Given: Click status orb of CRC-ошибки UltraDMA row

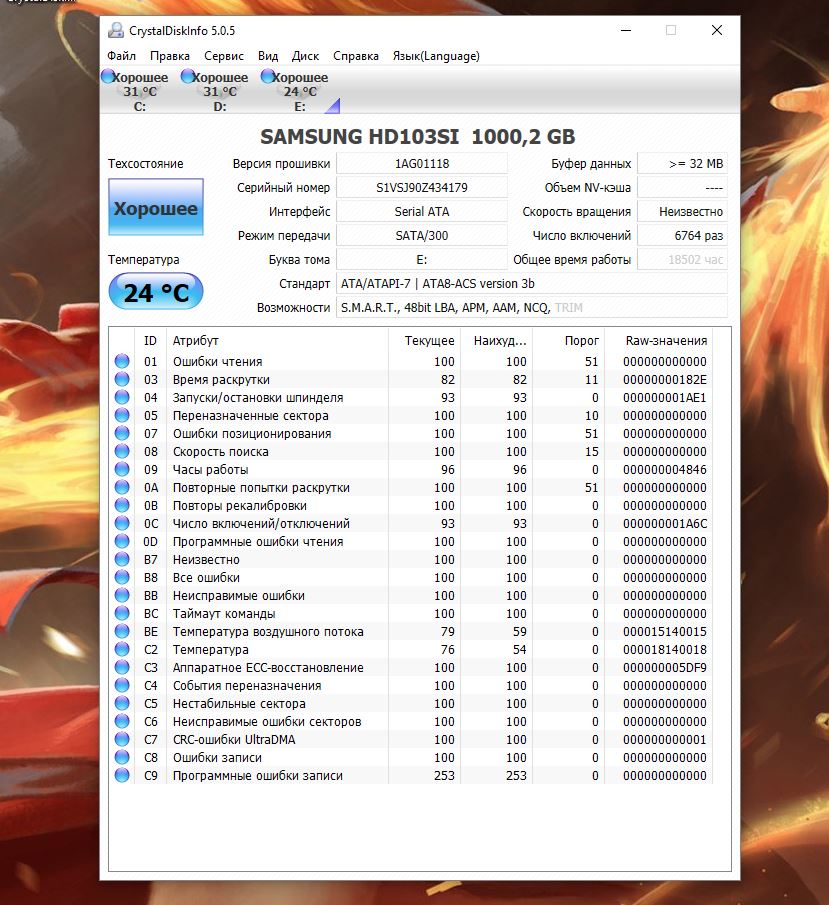Looking at the screenshot, I should (122, 739).
